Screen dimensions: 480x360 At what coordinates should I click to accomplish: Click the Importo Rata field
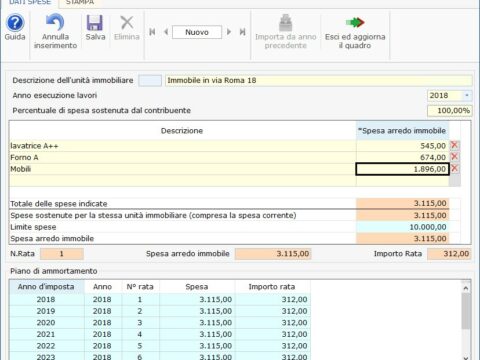tap(449, 254)
